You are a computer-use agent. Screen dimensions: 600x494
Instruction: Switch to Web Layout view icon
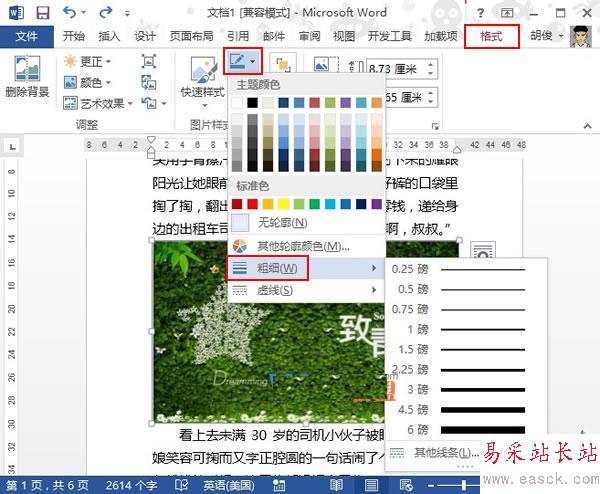[x=406, y=485]
